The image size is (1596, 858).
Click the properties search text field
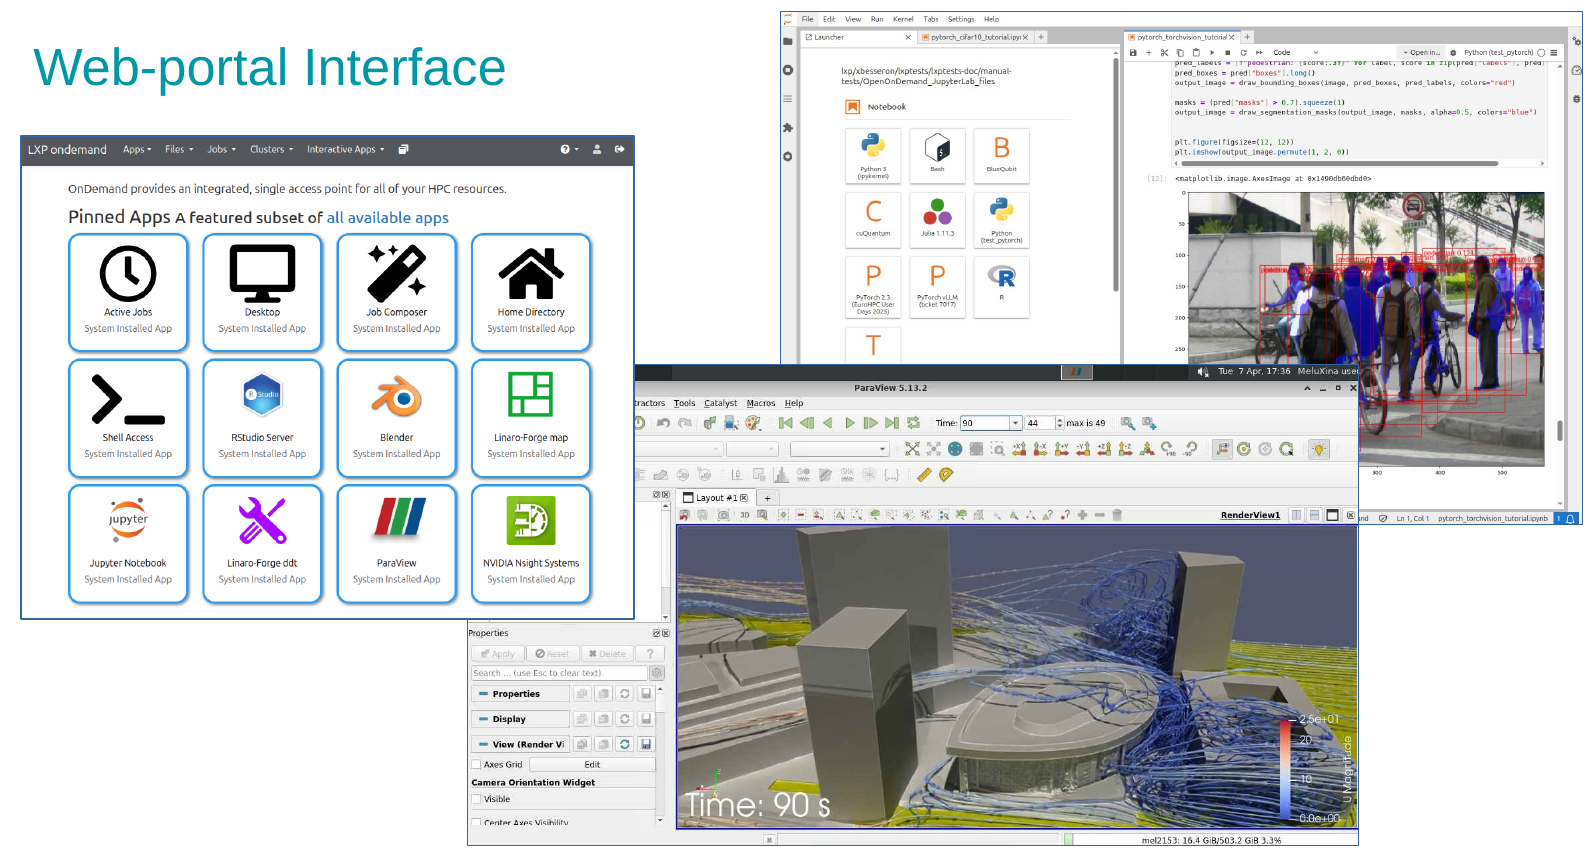(x=559, y=673)
